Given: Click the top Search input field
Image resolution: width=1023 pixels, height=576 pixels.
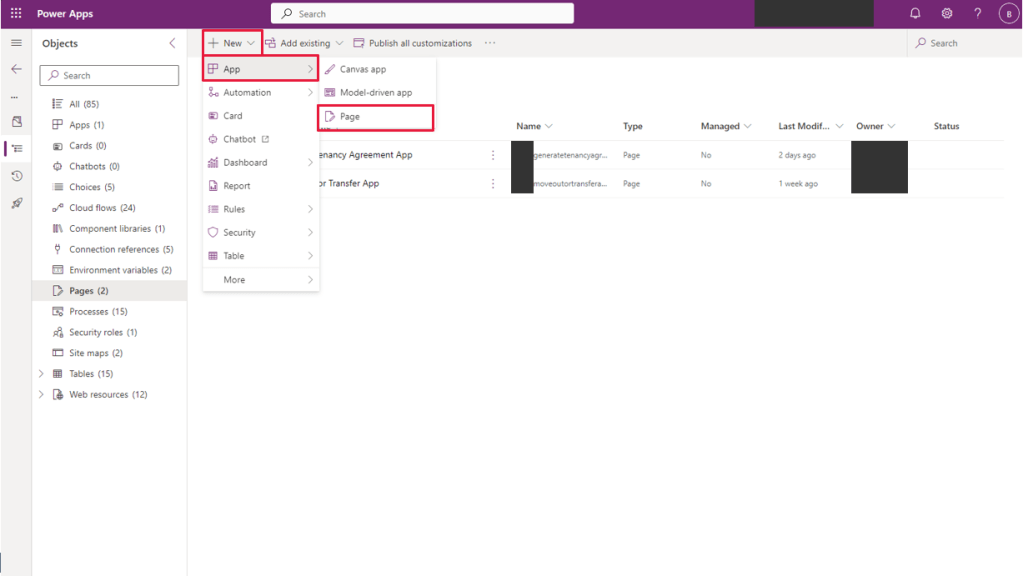Looking at the screenshot, I should (422, 14).
